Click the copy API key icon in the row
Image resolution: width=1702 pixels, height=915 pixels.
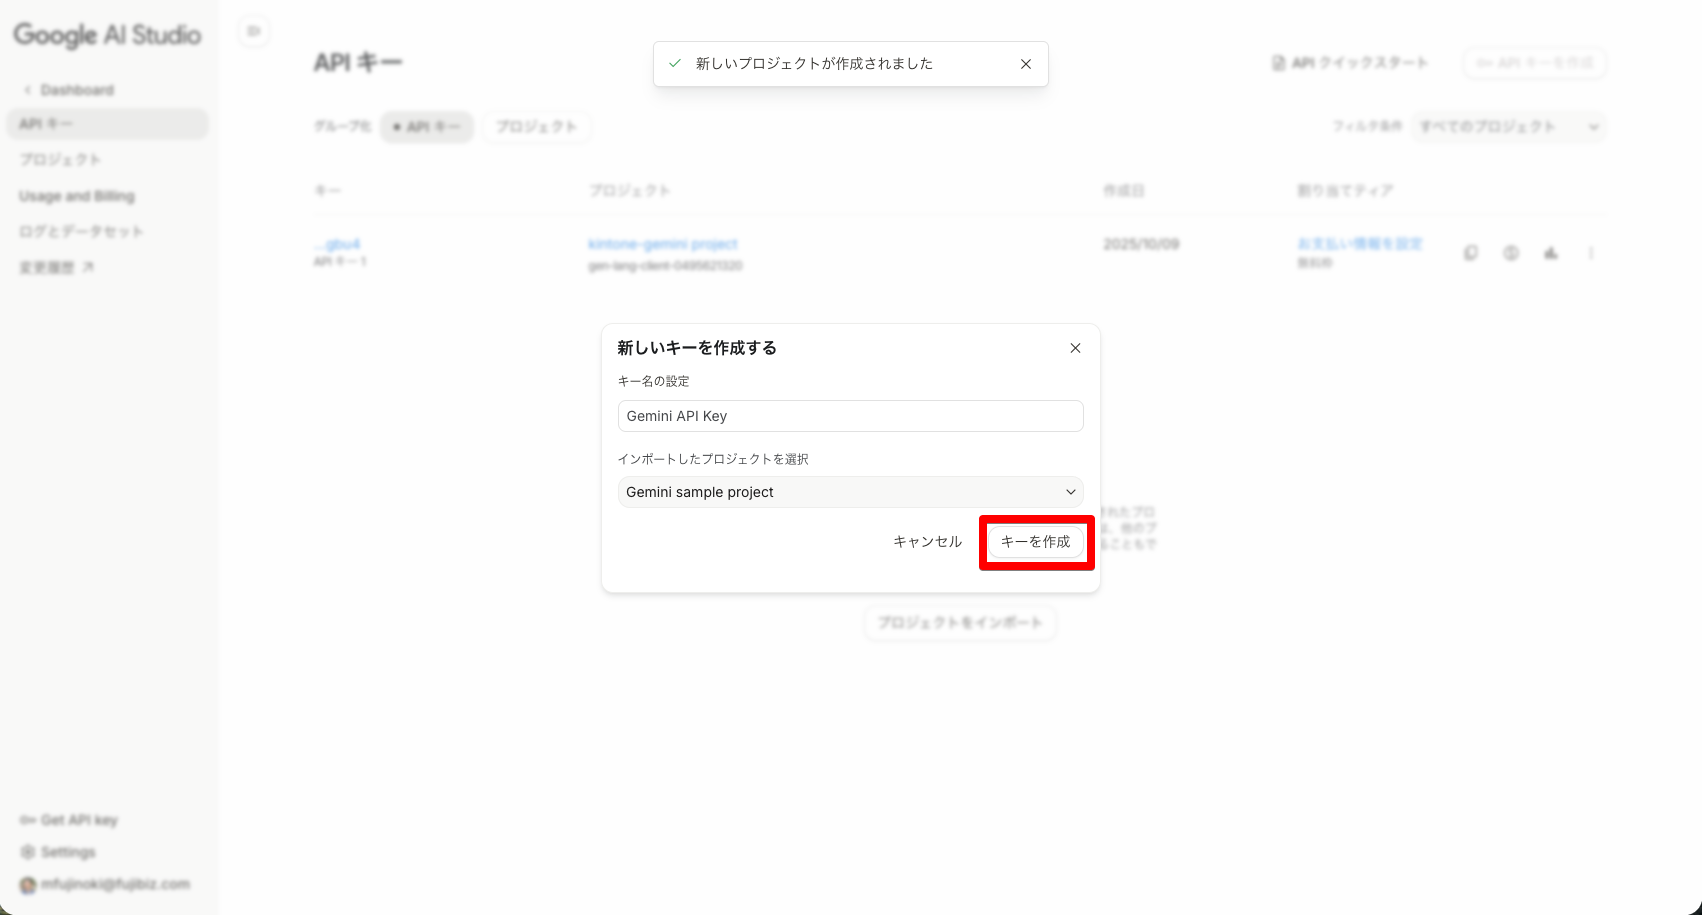1471,253
